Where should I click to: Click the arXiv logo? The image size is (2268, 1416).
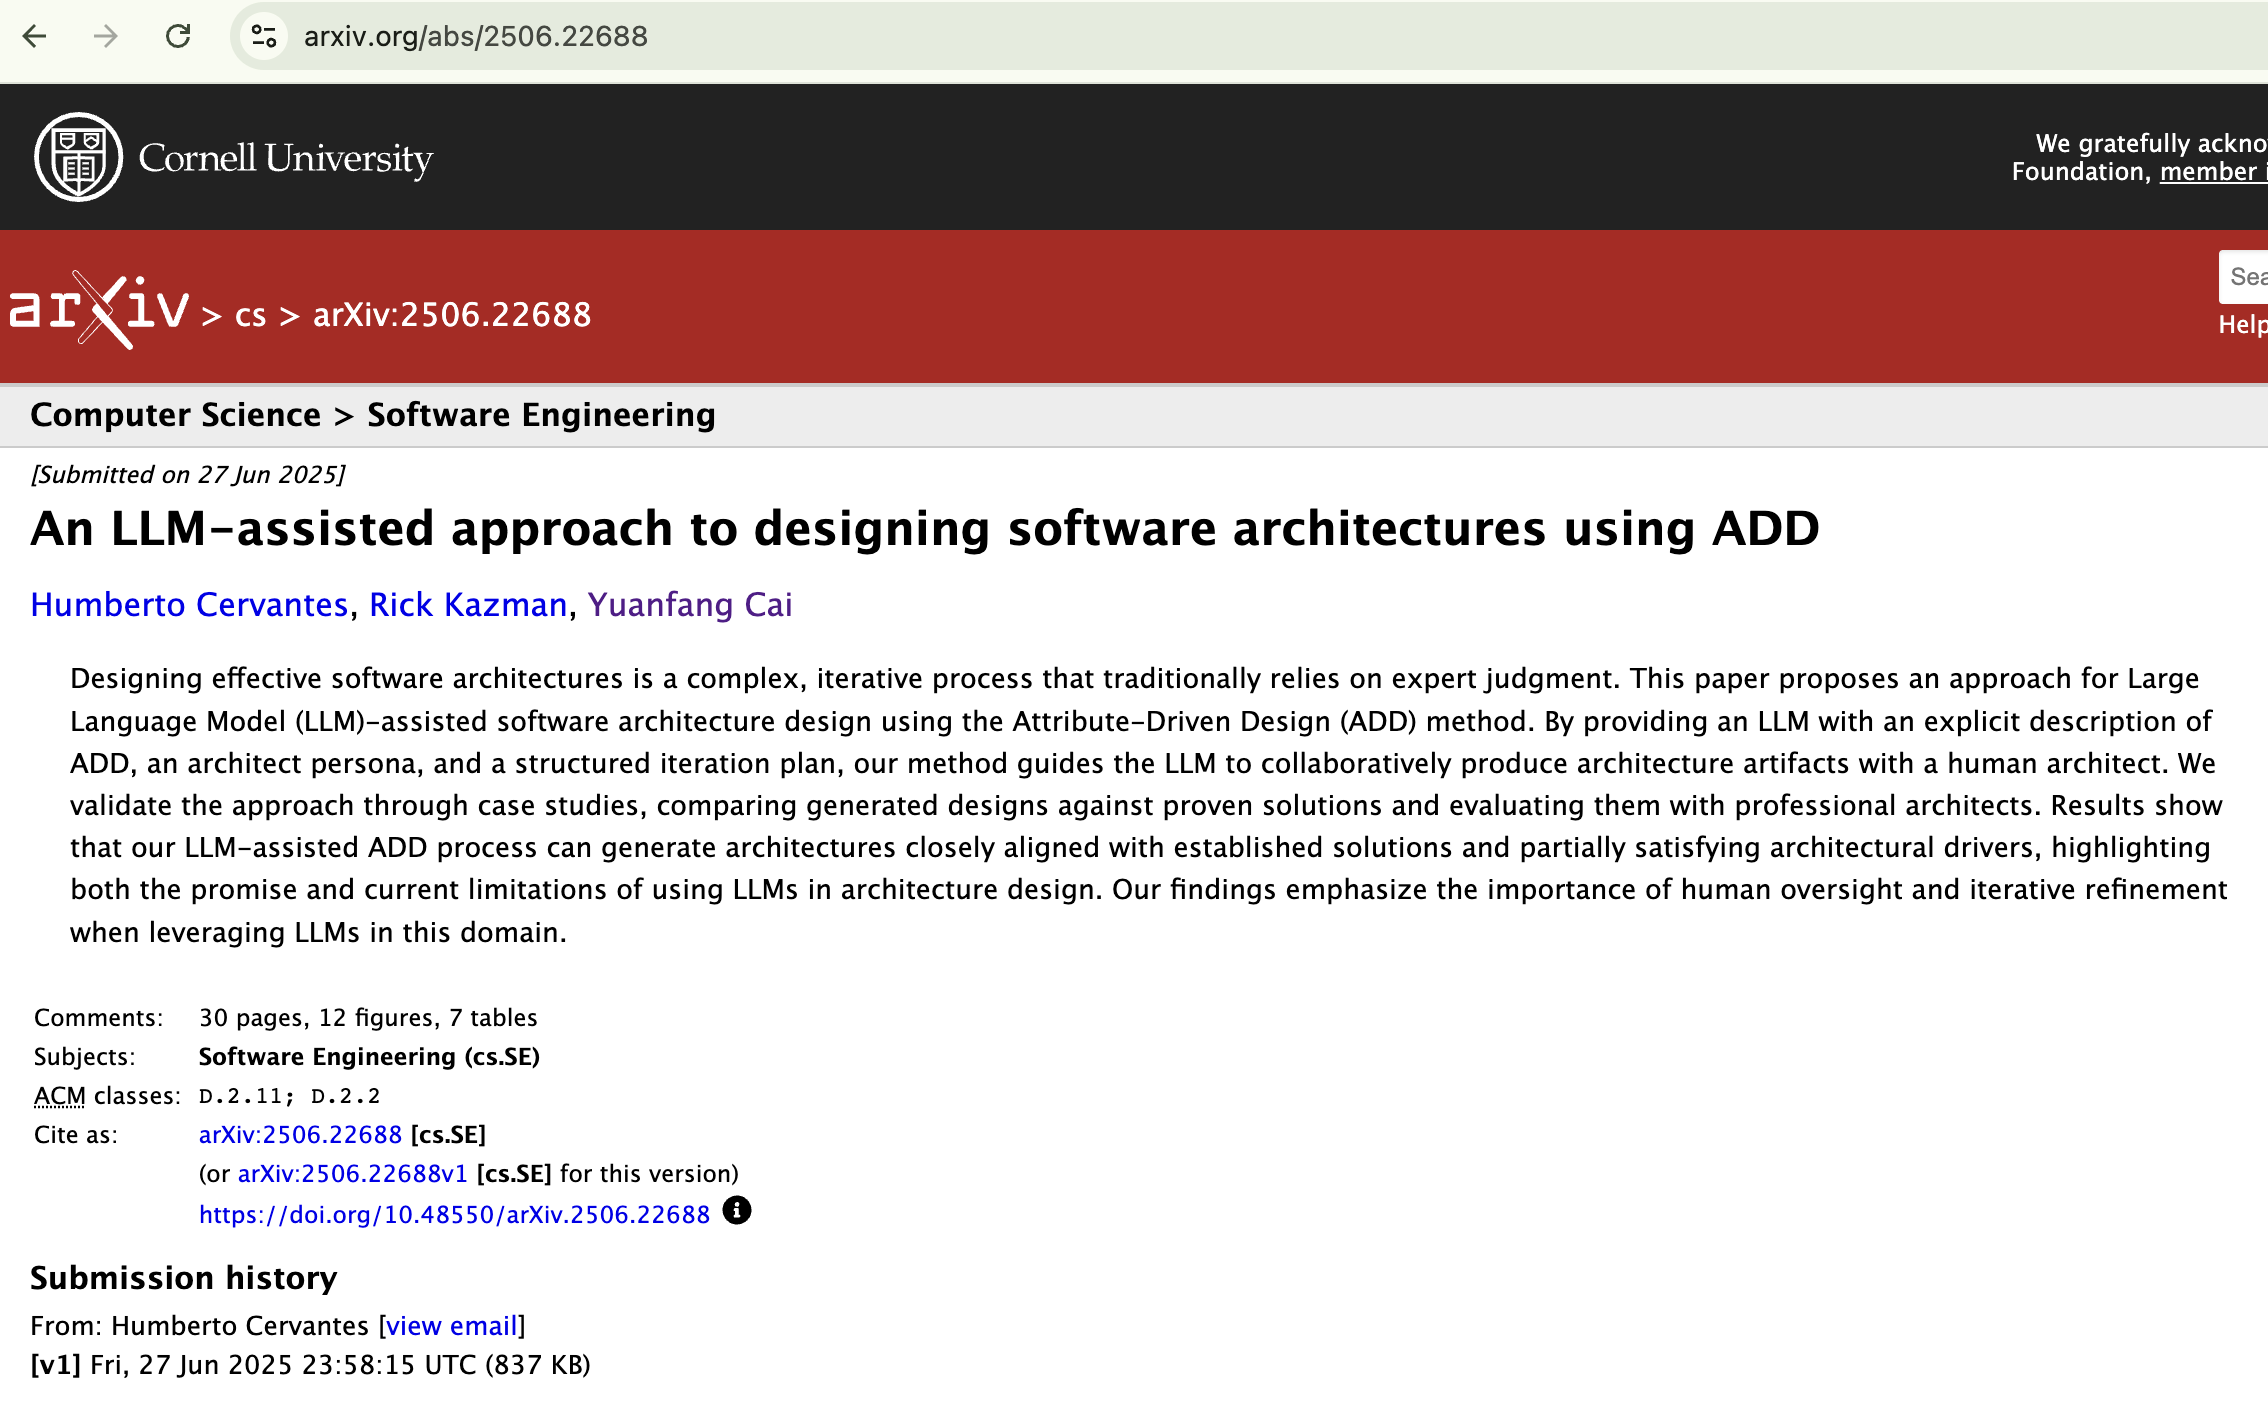pos(99,310)
